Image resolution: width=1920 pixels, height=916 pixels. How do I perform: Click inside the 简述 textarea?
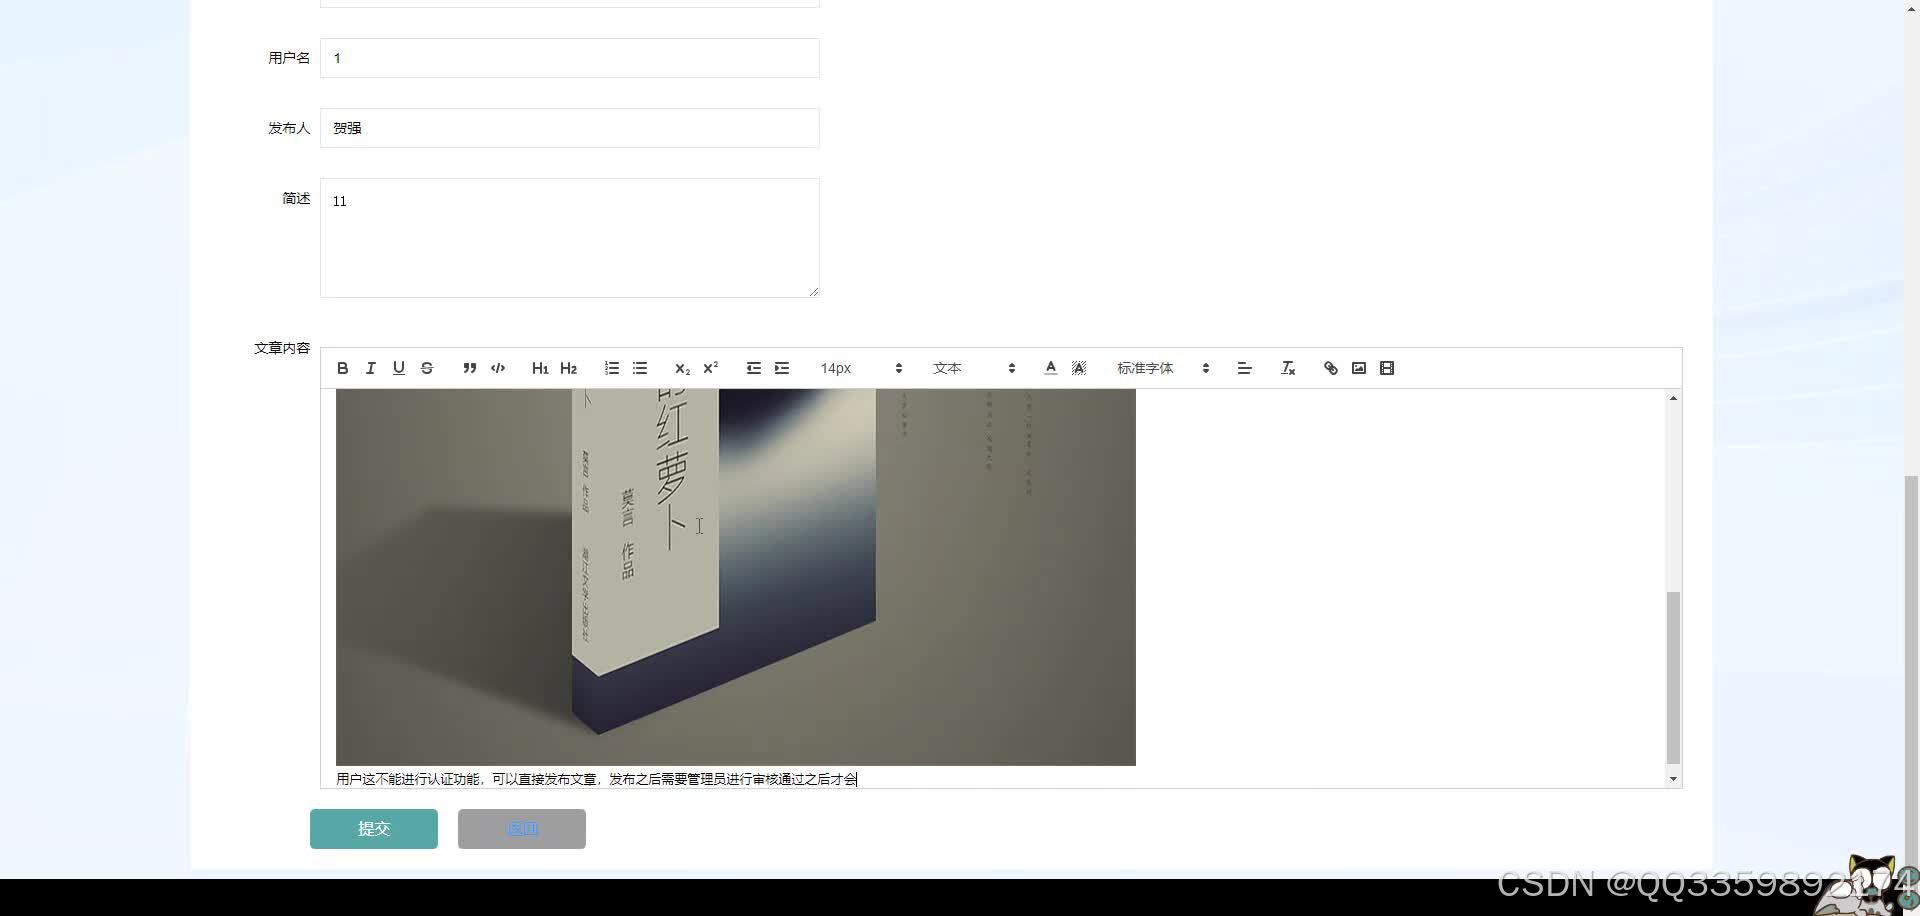point(570,238)
